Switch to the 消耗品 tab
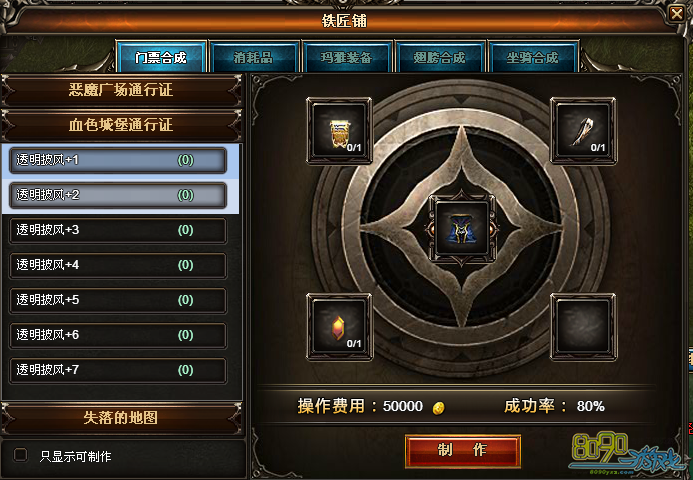 [x=254, y=57]
